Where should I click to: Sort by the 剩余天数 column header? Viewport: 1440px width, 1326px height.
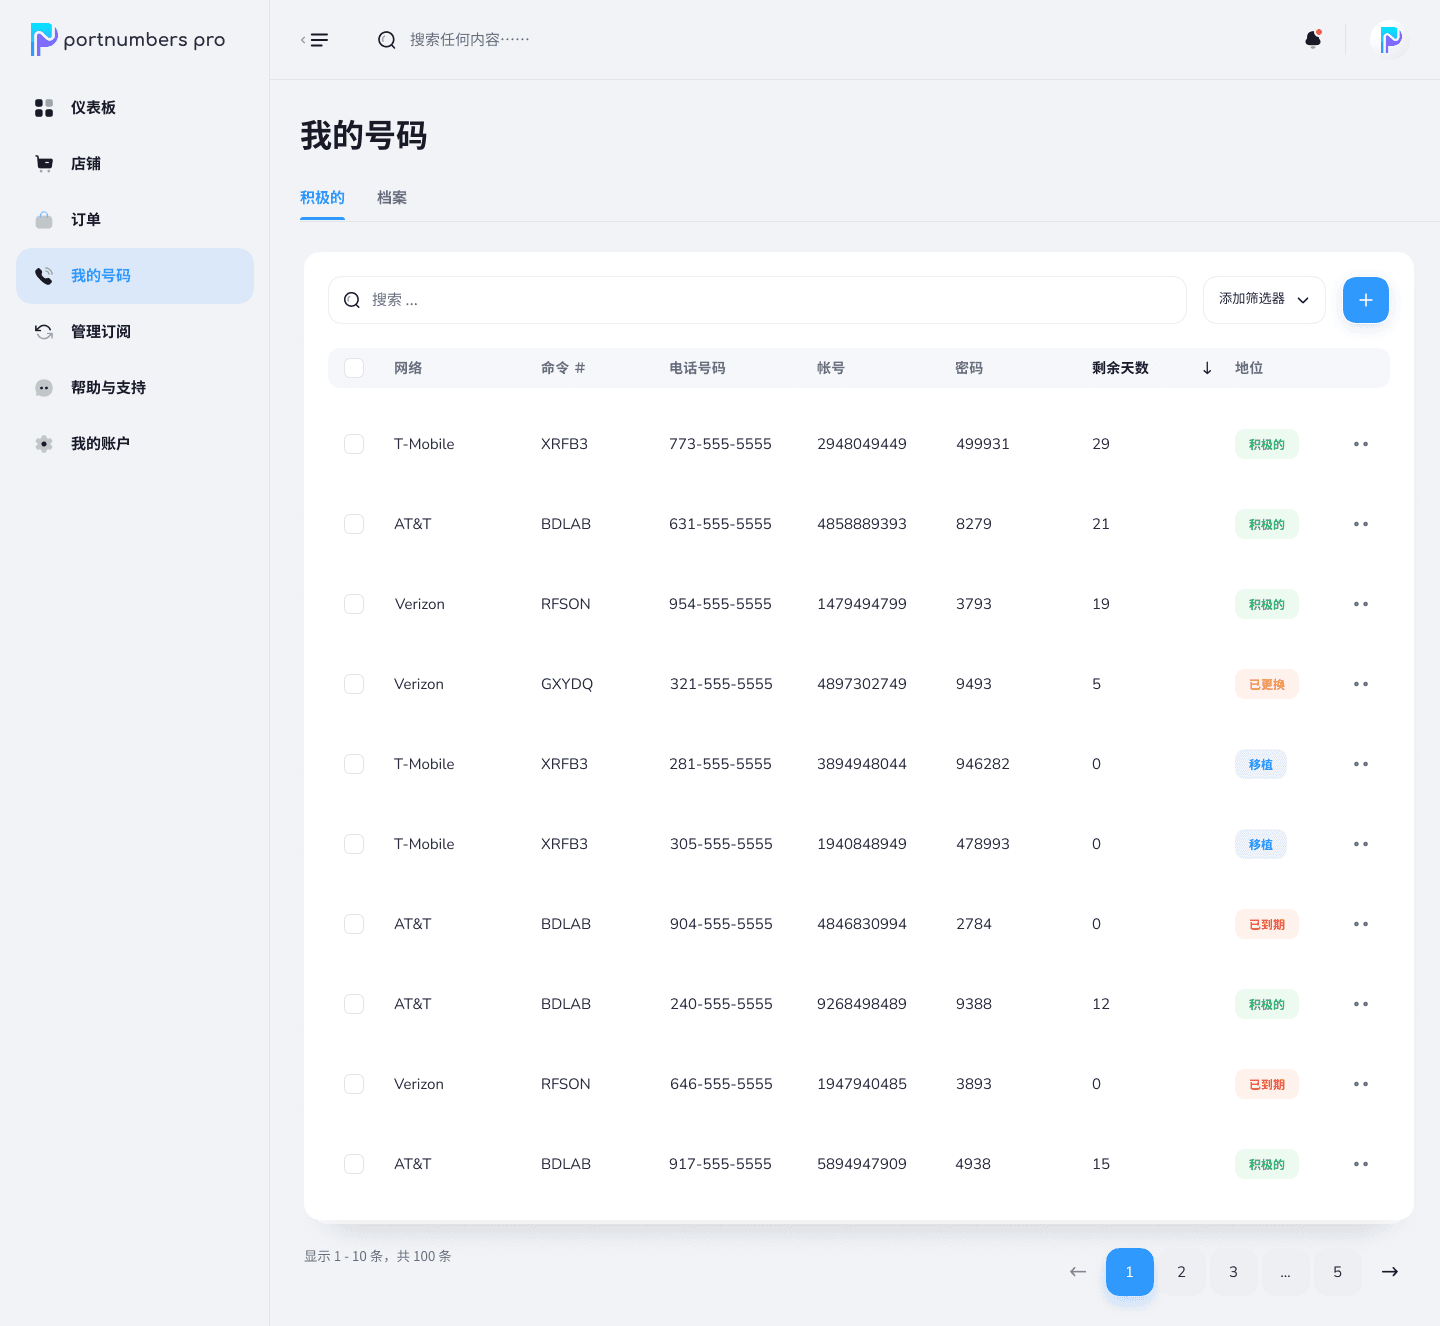[1120, 368]
